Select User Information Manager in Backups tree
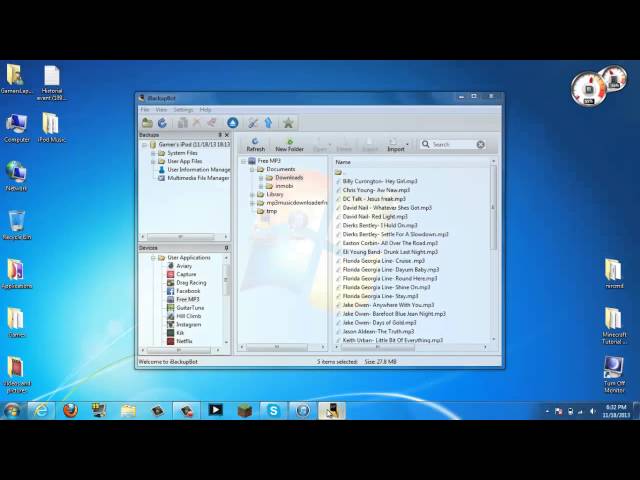This screenshot has width=640, height=480. click(194, 169)
